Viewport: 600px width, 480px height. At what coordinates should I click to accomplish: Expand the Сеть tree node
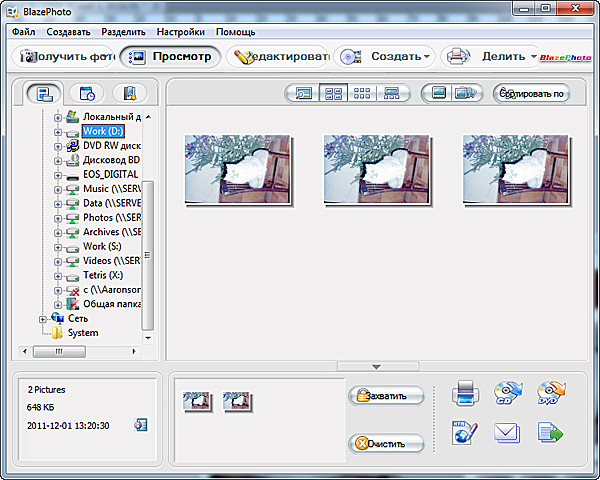[43, 318]
